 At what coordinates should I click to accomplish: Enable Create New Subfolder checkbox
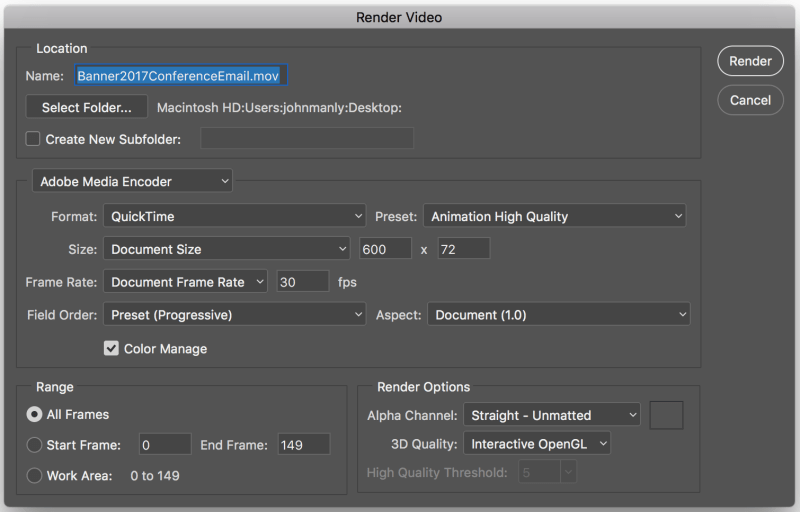click(33, 139)
